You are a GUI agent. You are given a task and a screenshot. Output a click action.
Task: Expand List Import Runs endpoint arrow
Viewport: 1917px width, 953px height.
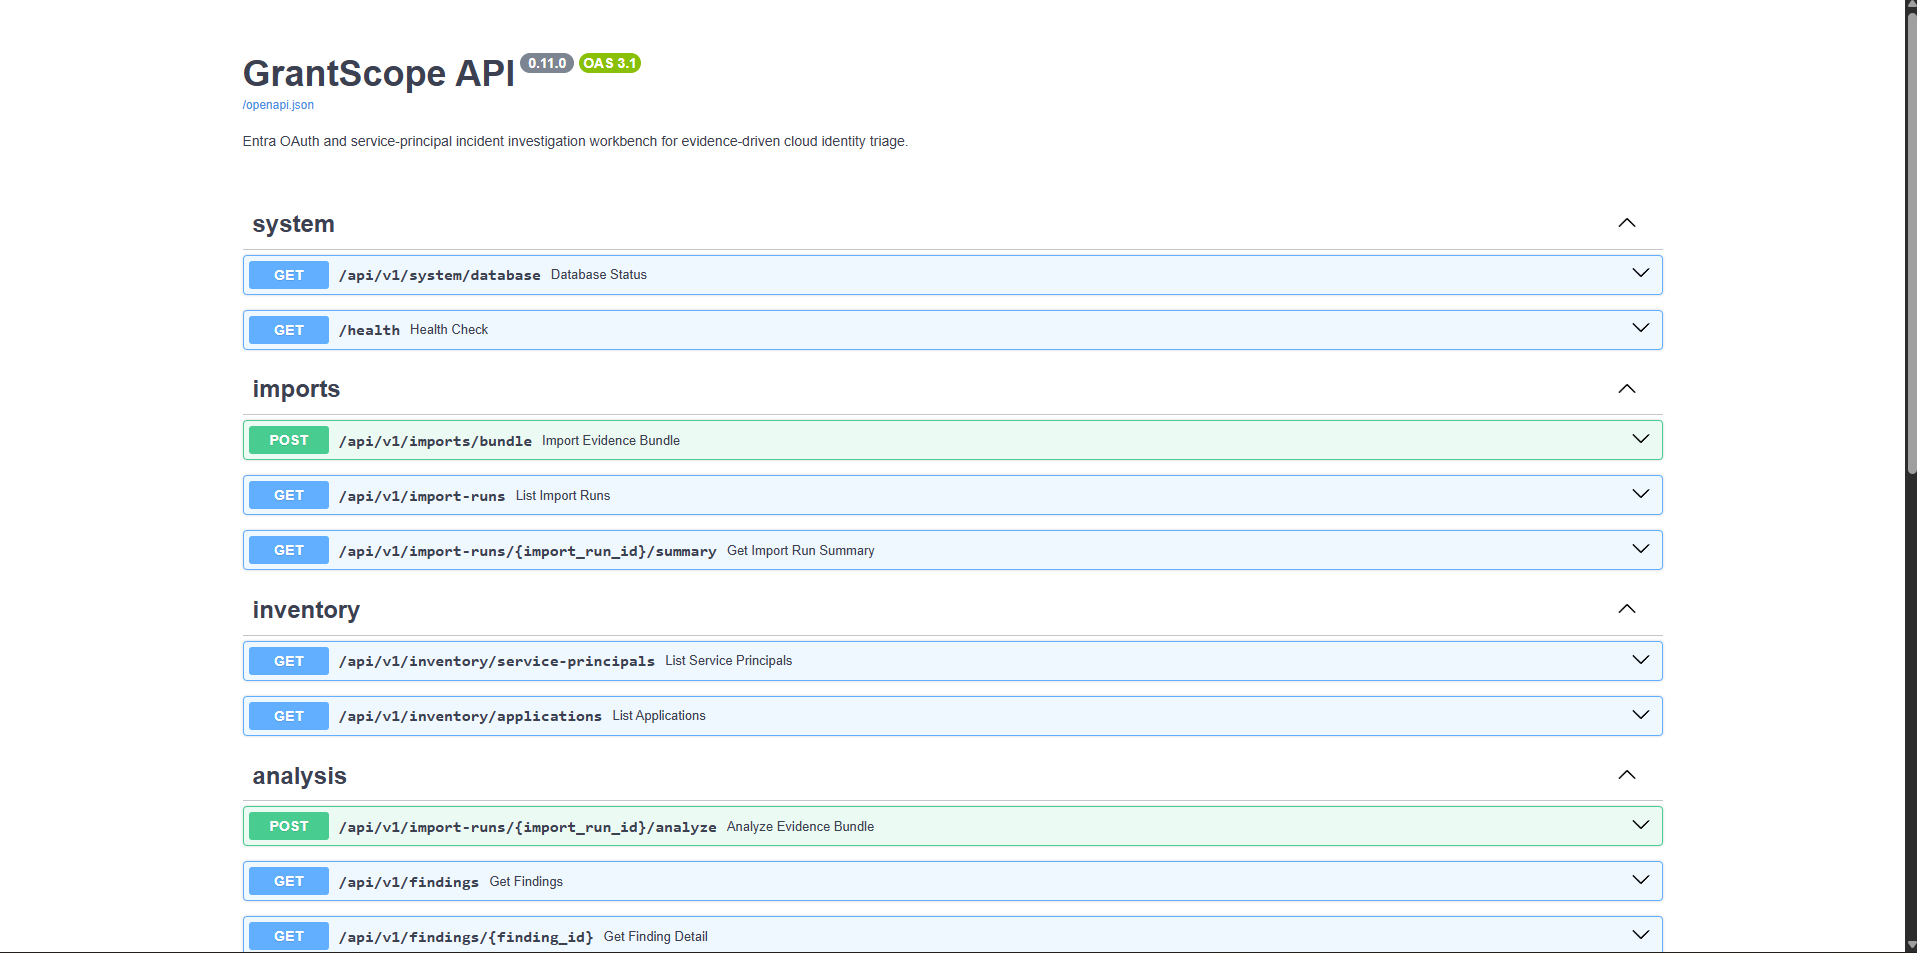tap(1641, 494)
